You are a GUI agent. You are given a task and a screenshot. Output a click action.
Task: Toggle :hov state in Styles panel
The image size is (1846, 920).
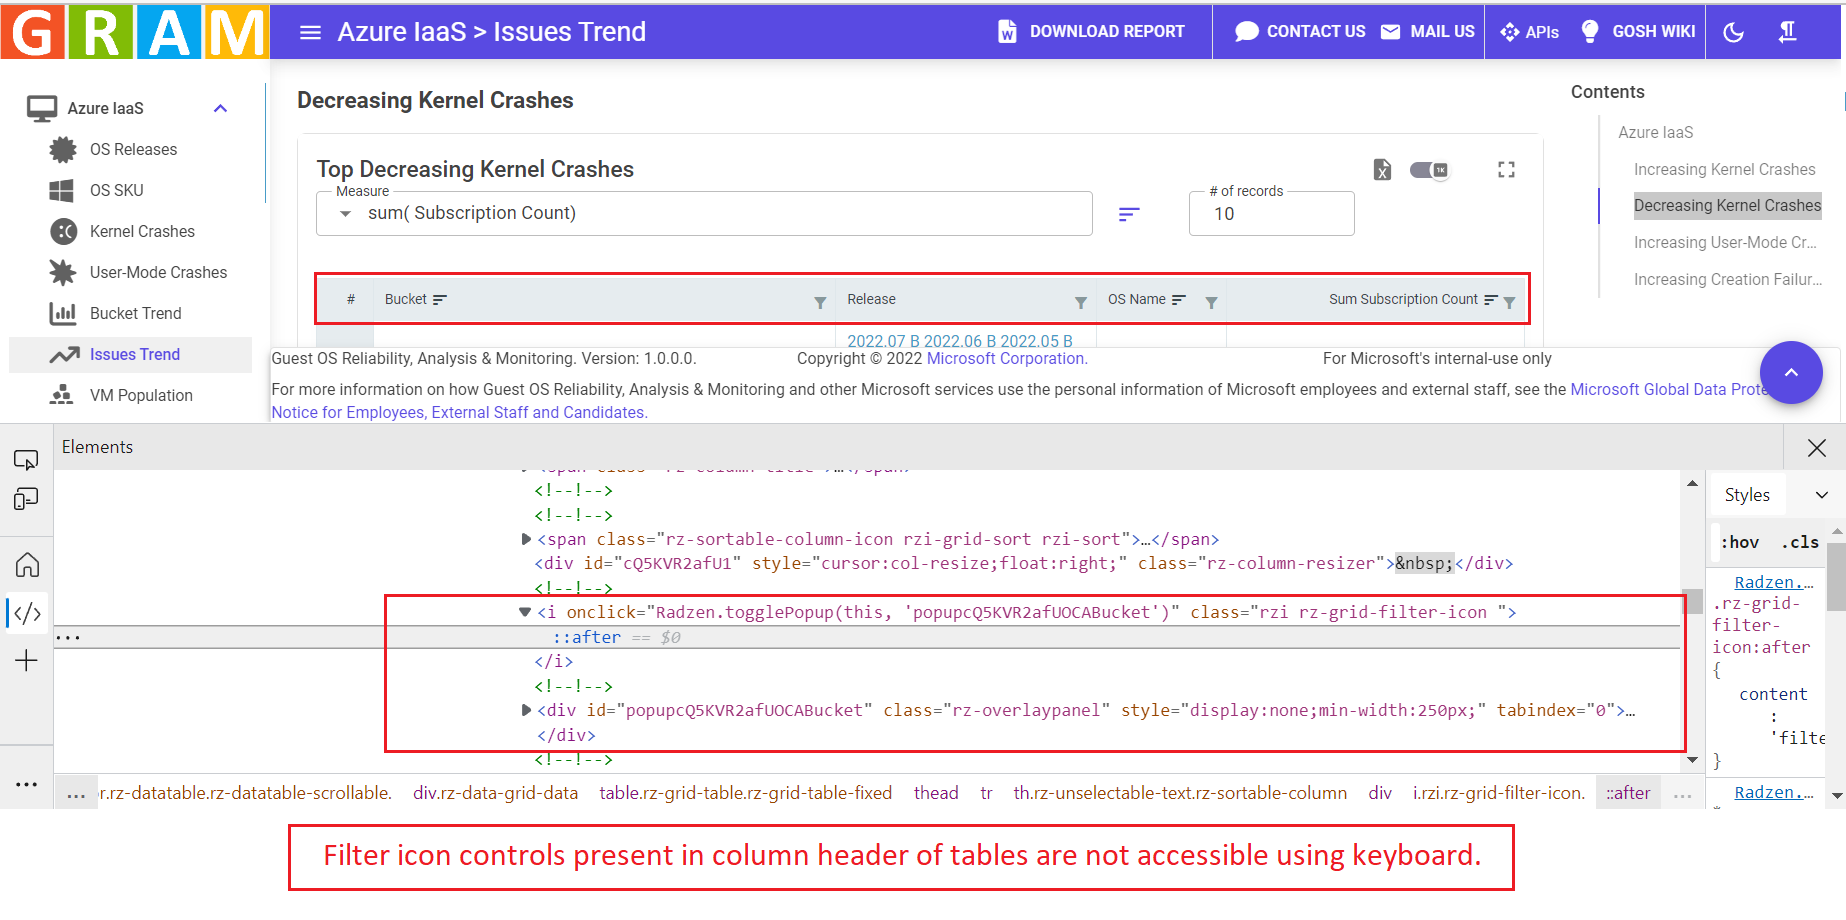point(1739,541)
